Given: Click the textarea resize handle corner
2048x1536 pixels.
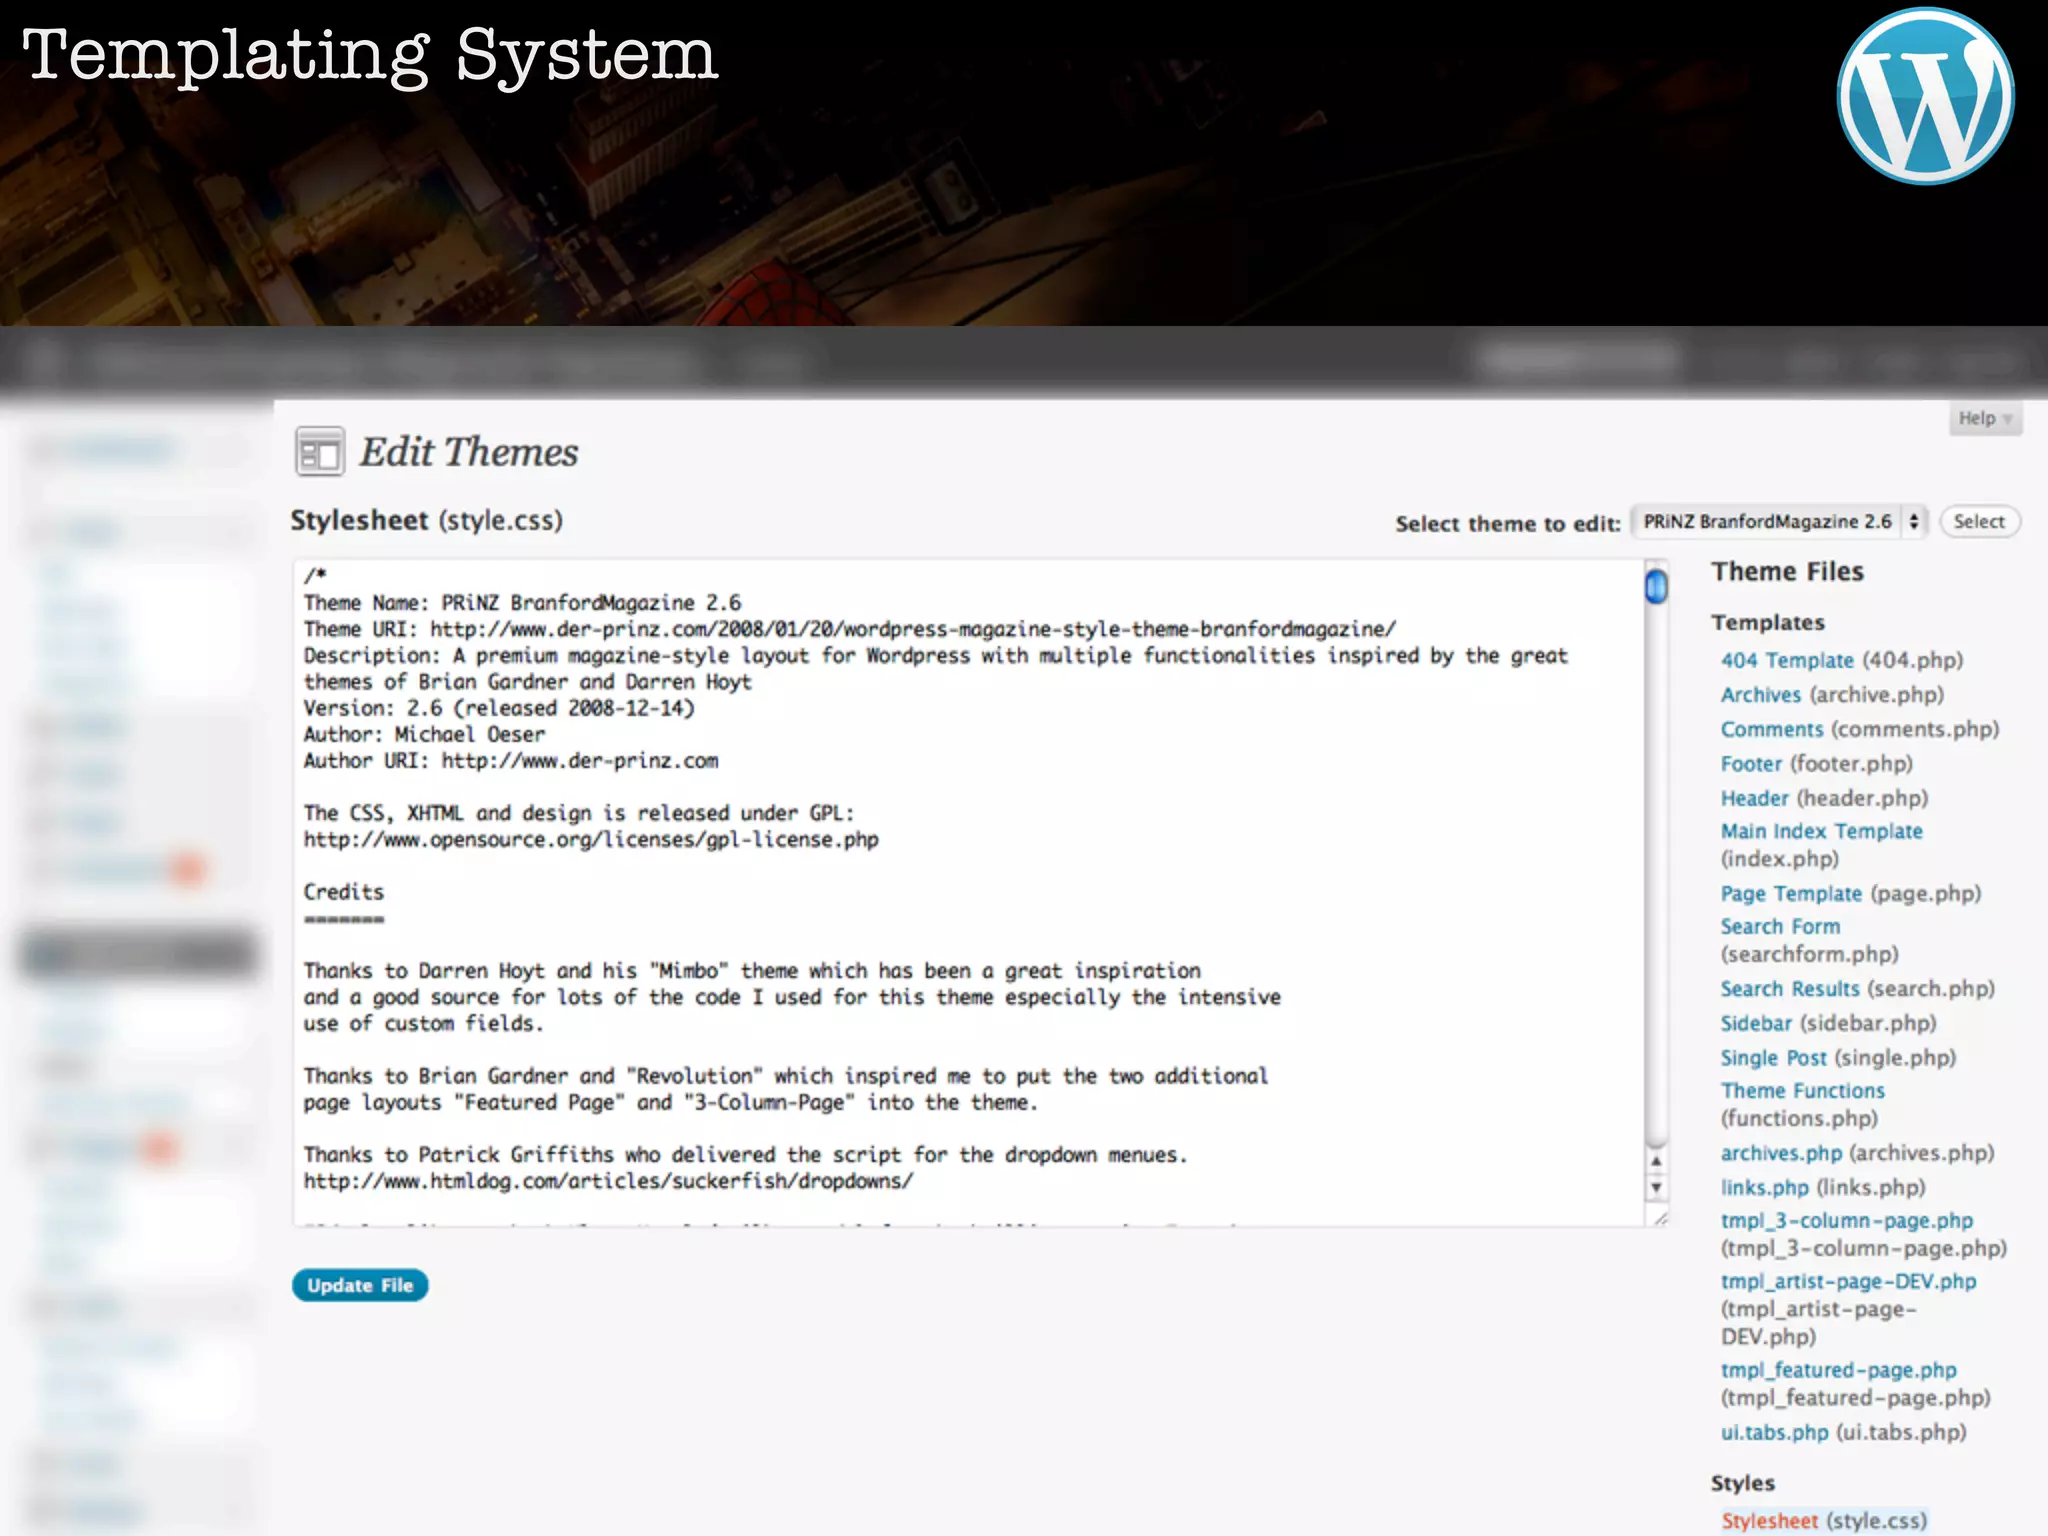Looking at the screenshot, I should [1659, 1217].
